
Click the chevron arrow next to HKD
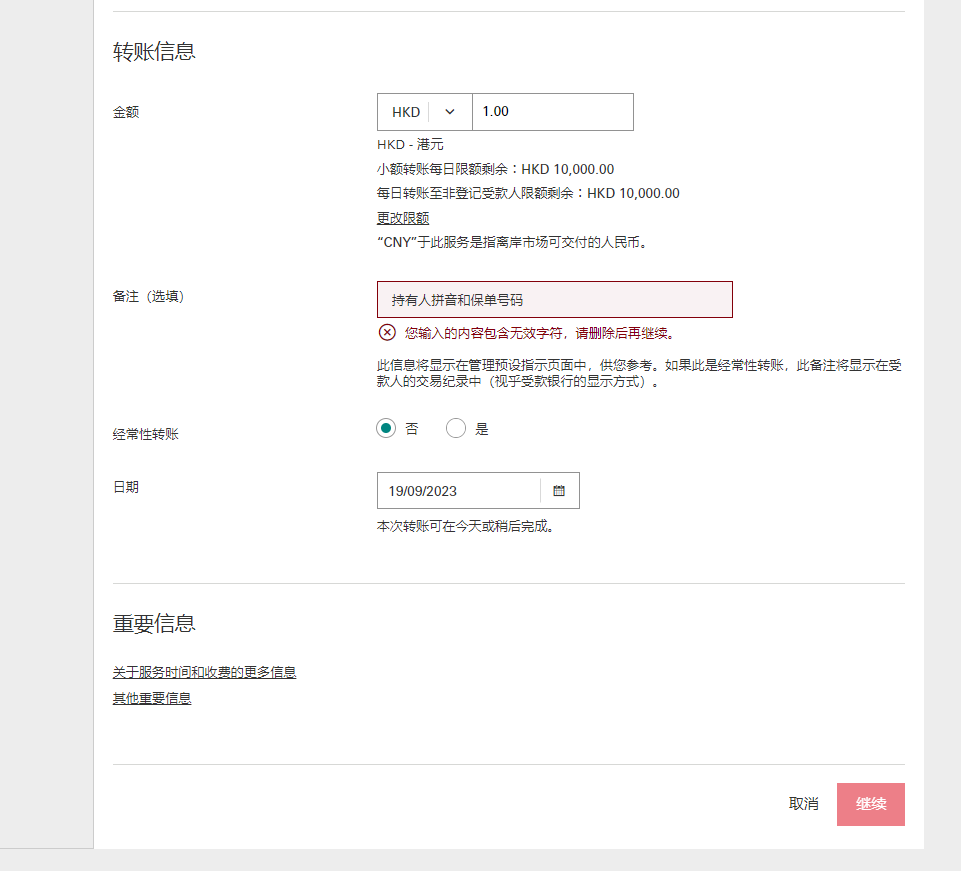(x=448, y=112)
